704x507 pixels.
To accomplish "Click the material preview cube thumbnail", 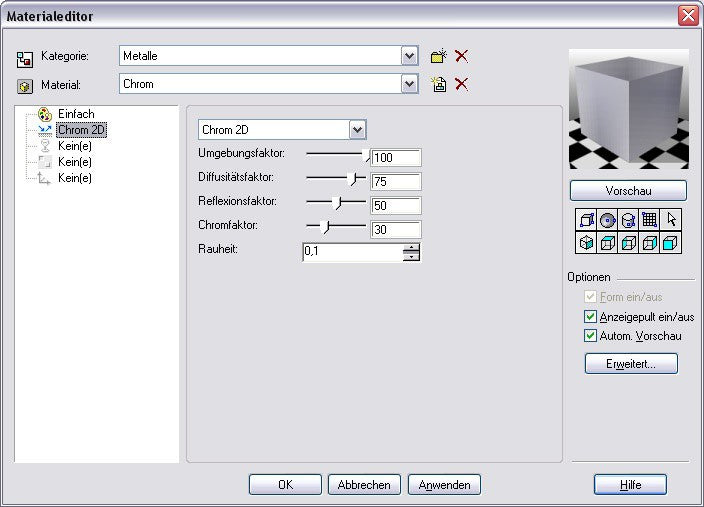I will 629,109.
